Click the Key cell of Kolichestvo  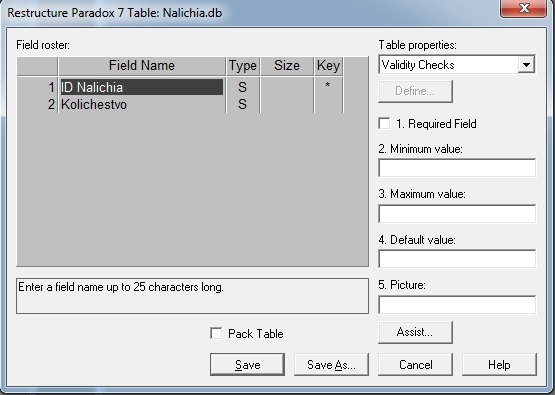(x=328, y=104)
